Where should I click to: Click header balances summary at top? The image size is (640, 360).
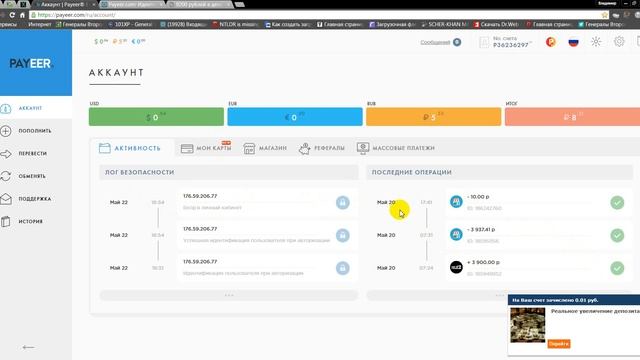pyautogui.click(x=120, y=42)
